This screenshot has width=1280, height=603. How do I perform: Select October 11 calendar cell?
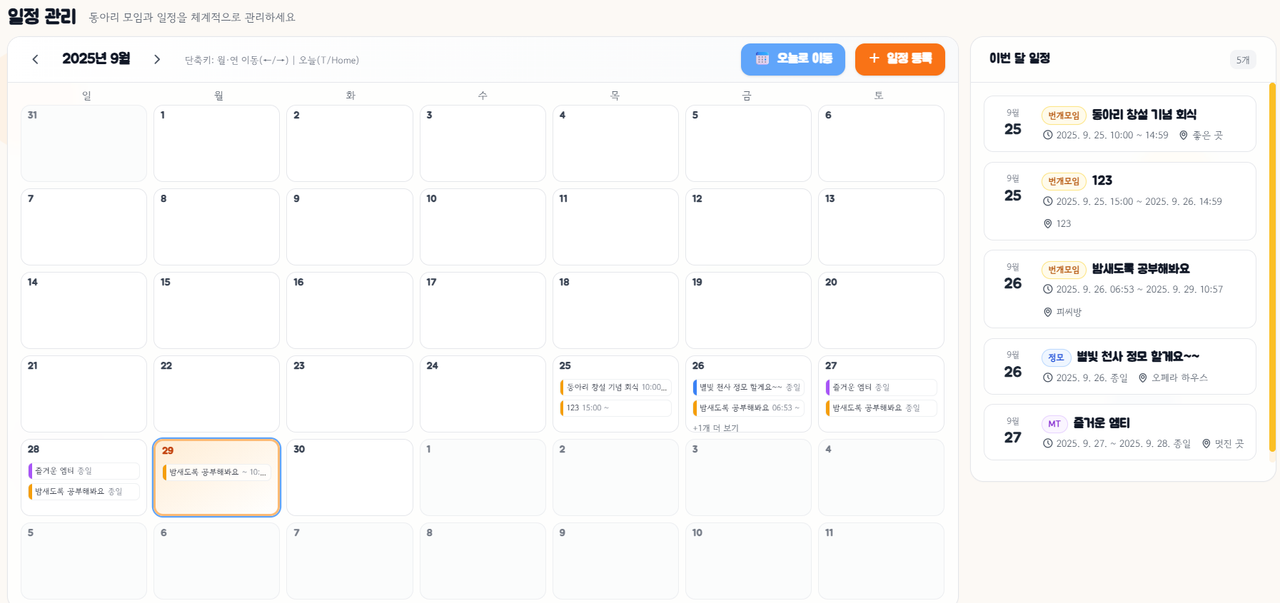pyautogui.click(x=881, y=561)
